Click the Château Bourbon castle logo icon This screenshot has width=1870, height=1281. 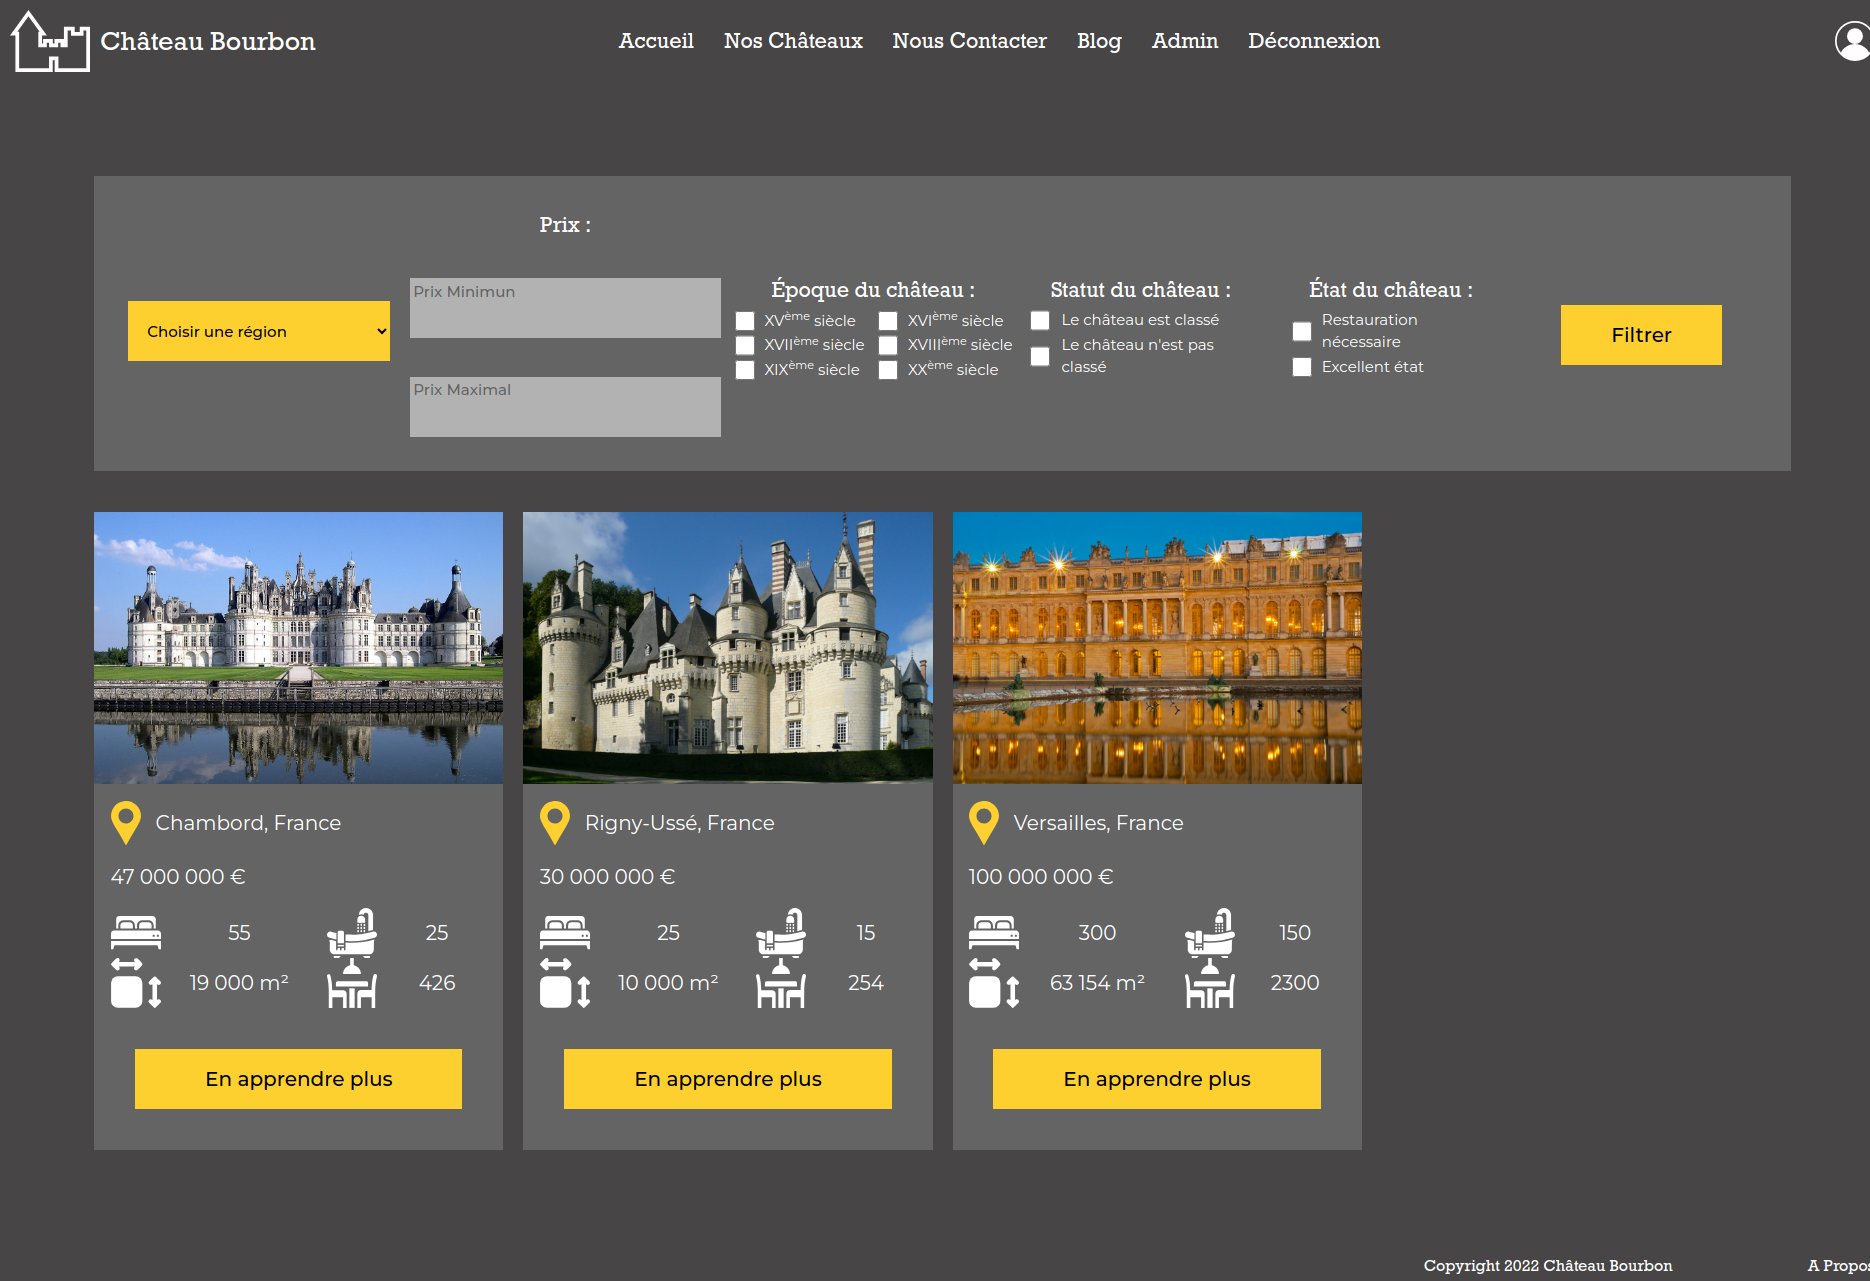point(50,42)
